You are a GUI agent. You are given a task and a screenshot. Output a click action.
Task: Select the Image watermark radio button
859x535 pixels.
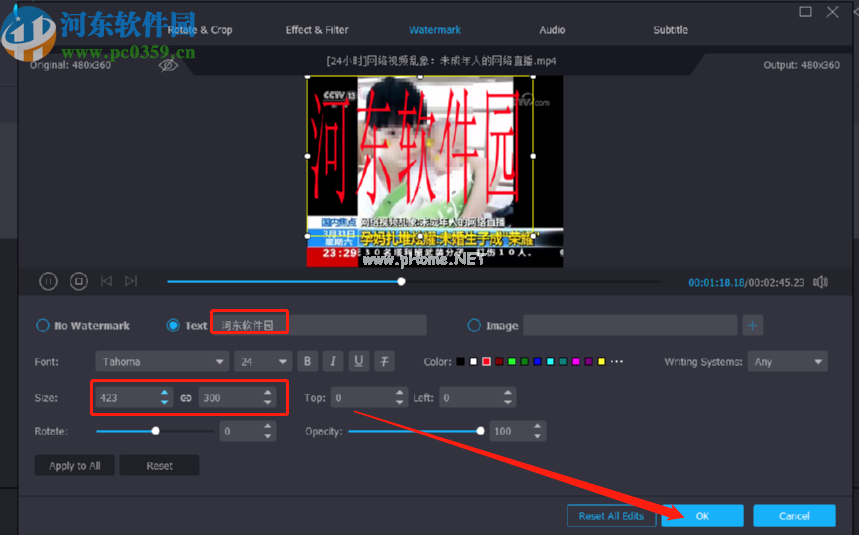(x=474, y=325)
